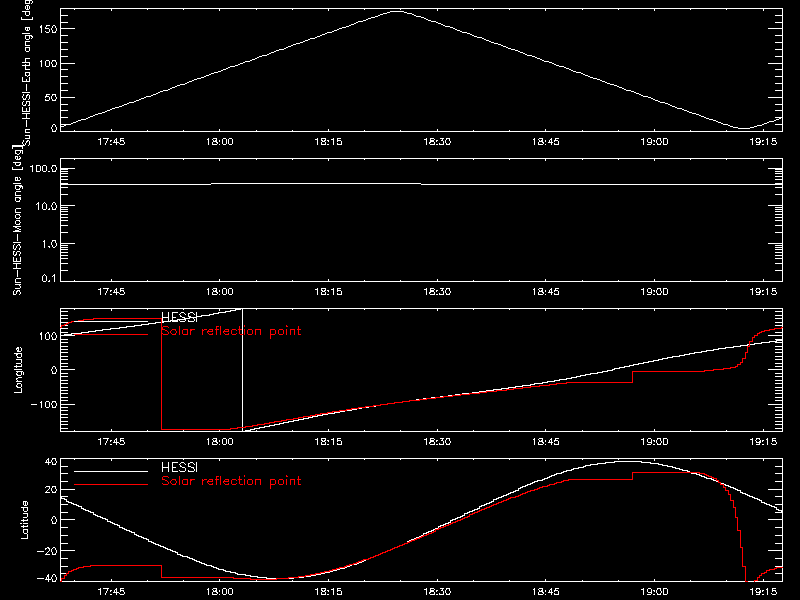Click 18:15 time label under Moon angle plot

[x=329, y=292]
